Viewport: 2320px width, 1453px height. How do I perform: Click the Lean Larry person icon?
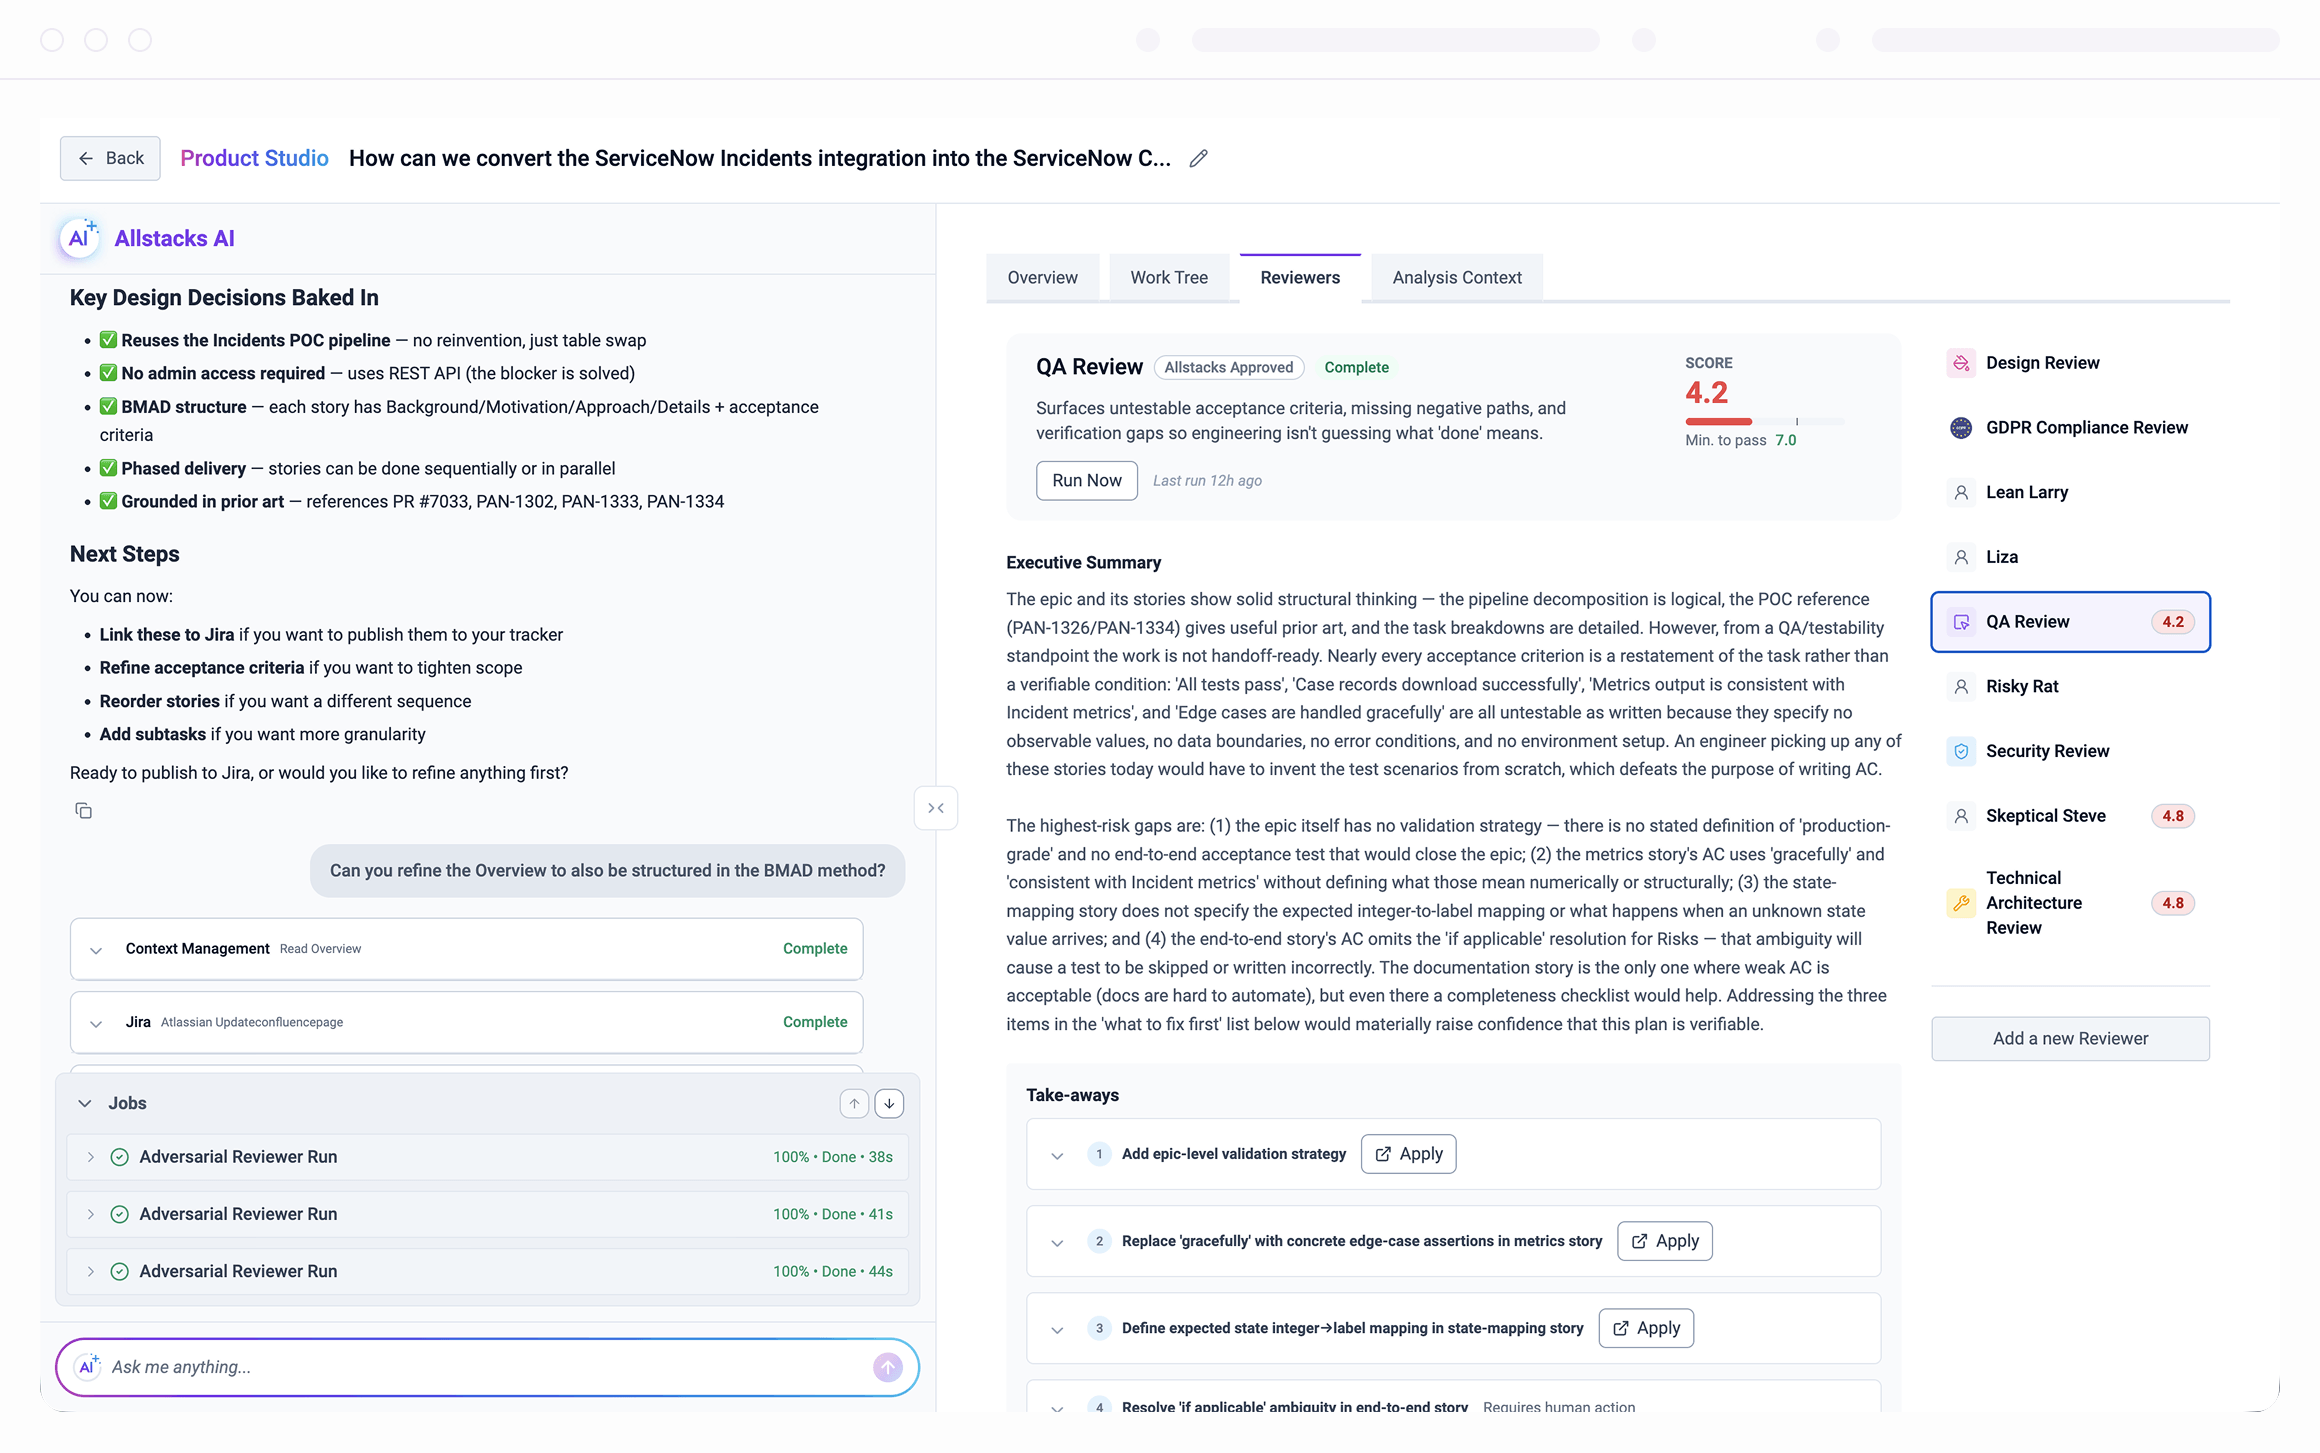click(1961, 492)
